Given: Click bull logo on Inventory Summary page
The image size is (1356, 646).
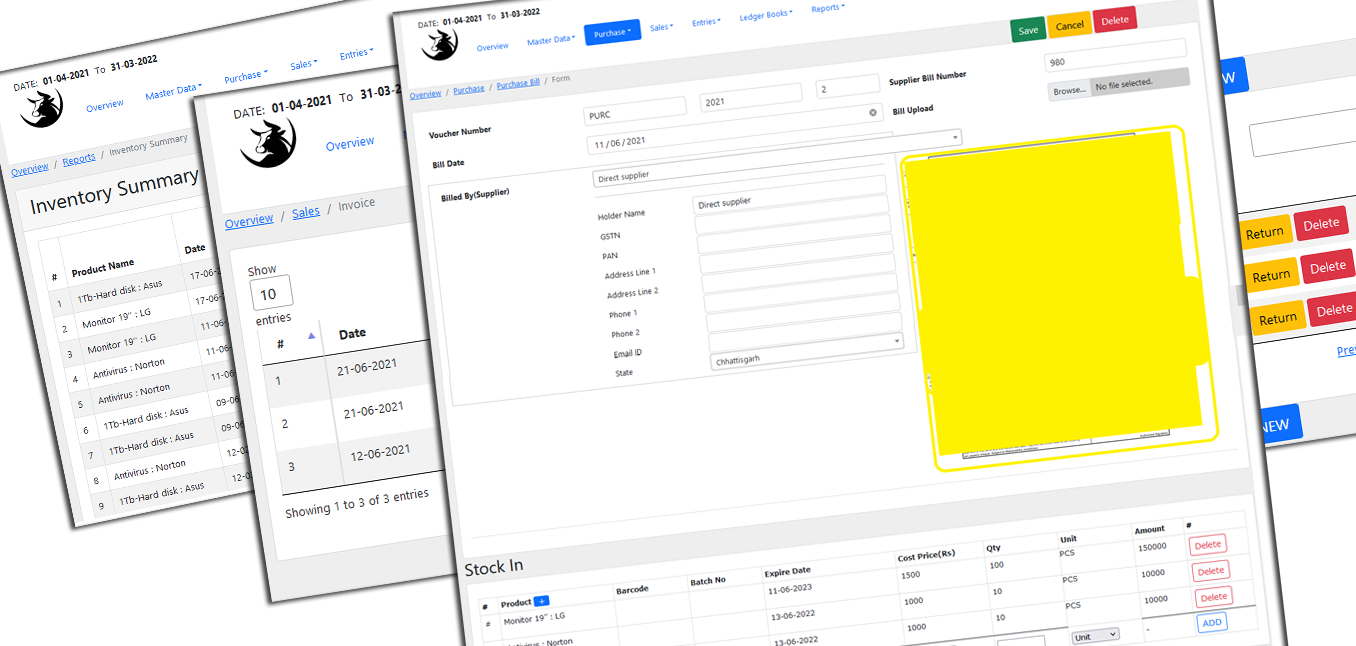Looking at the screenshot, I should point(42,107).
